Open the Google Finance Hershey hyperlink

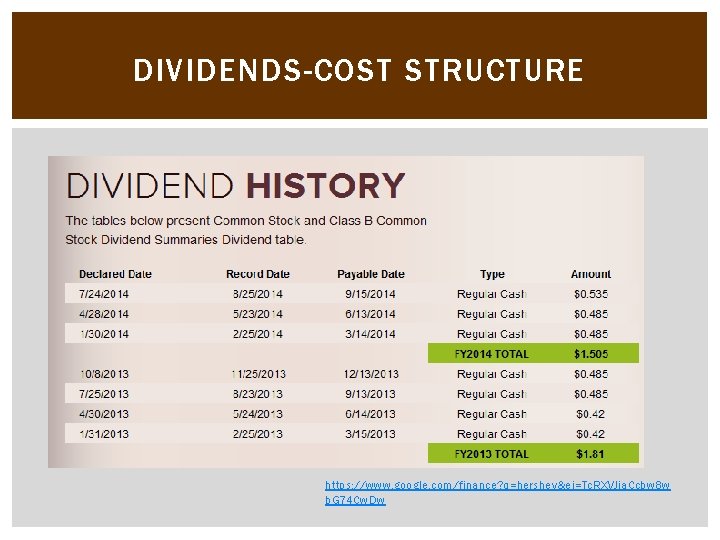tap(498, 492)
